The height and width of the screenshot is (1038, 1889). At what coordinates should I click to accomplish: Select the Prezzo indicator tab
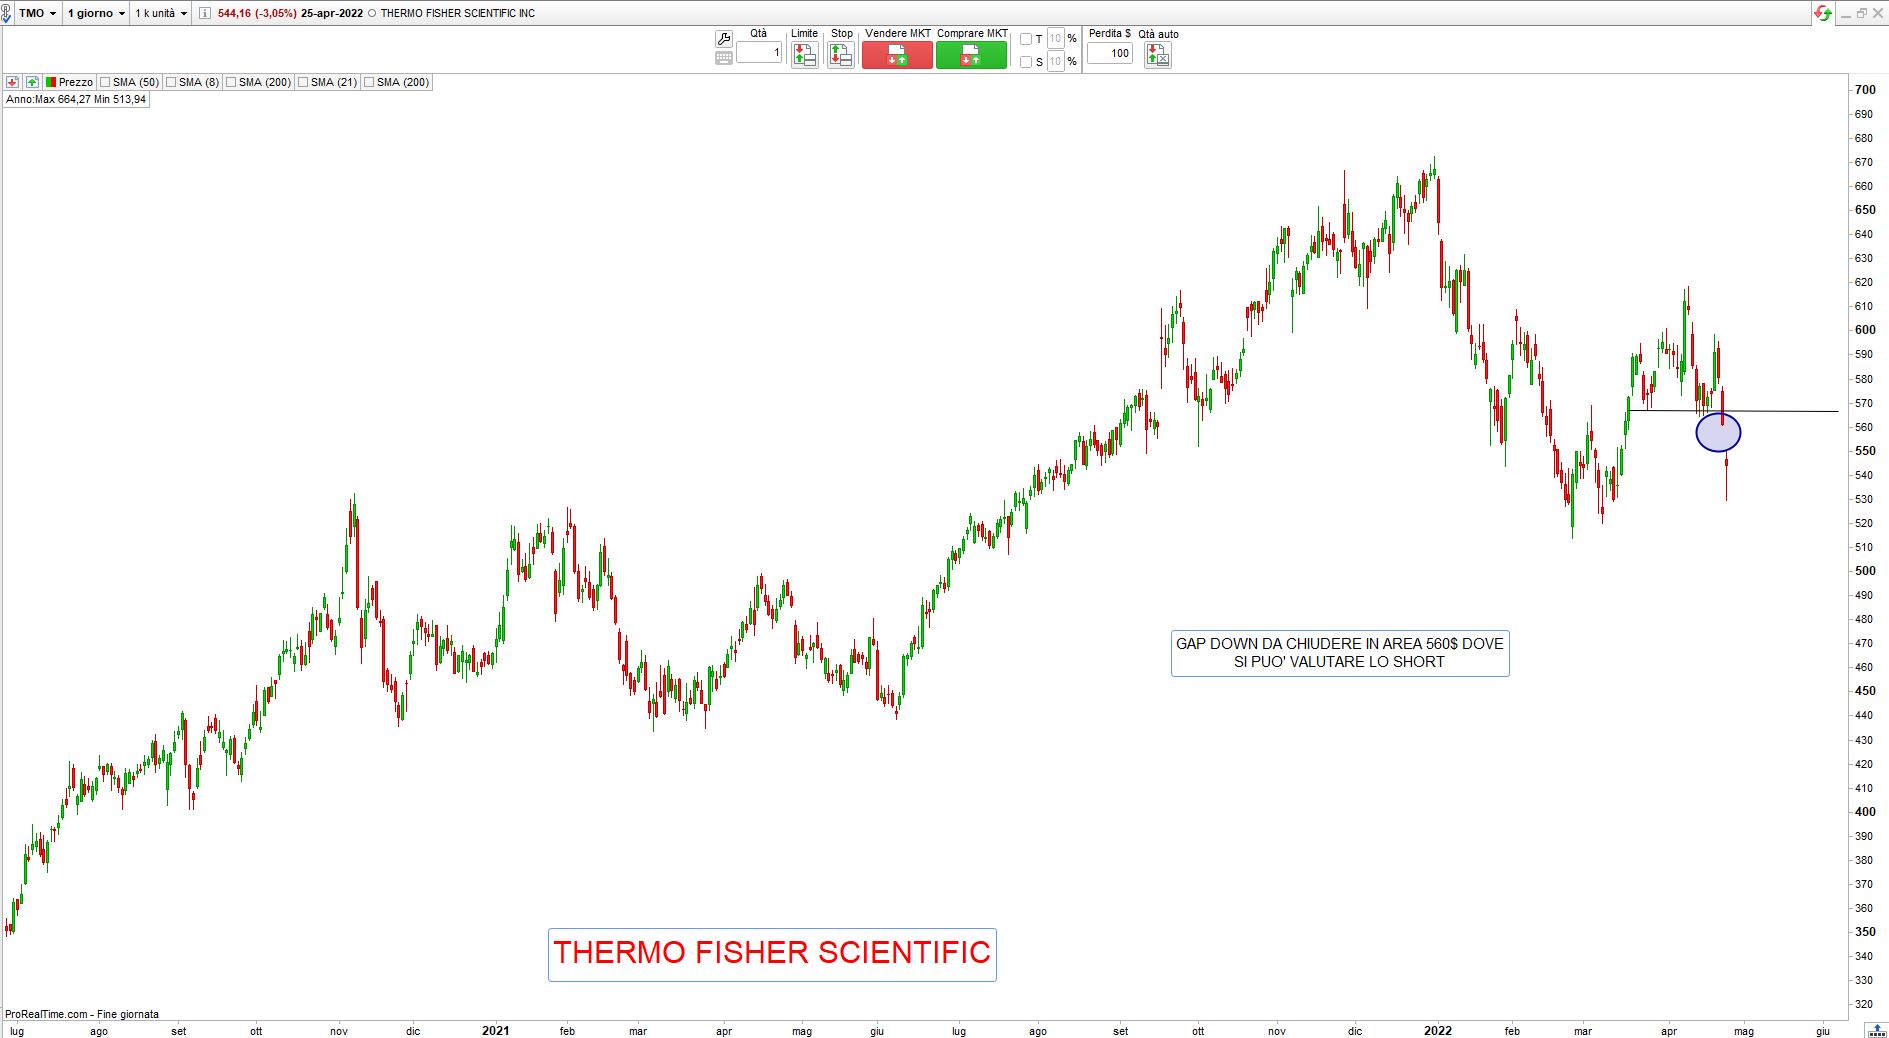(x=69, y=82)
